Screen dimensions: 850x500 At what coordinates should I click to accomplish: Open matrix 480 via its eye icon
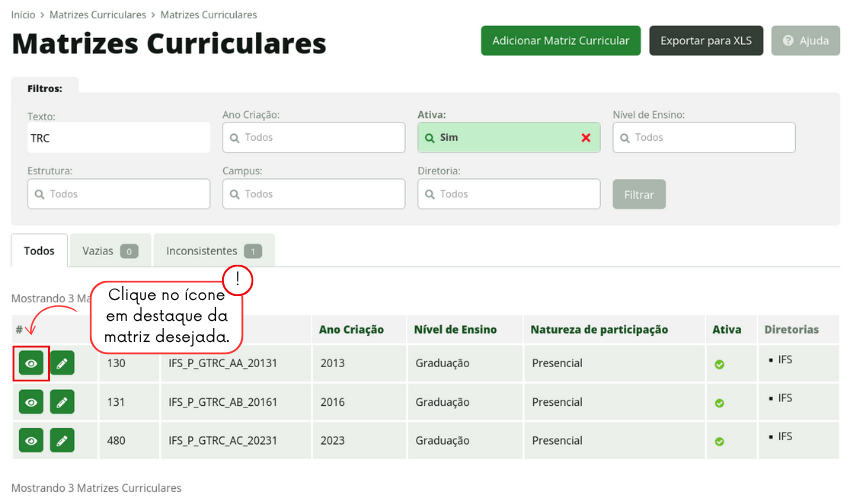point(31,440)
